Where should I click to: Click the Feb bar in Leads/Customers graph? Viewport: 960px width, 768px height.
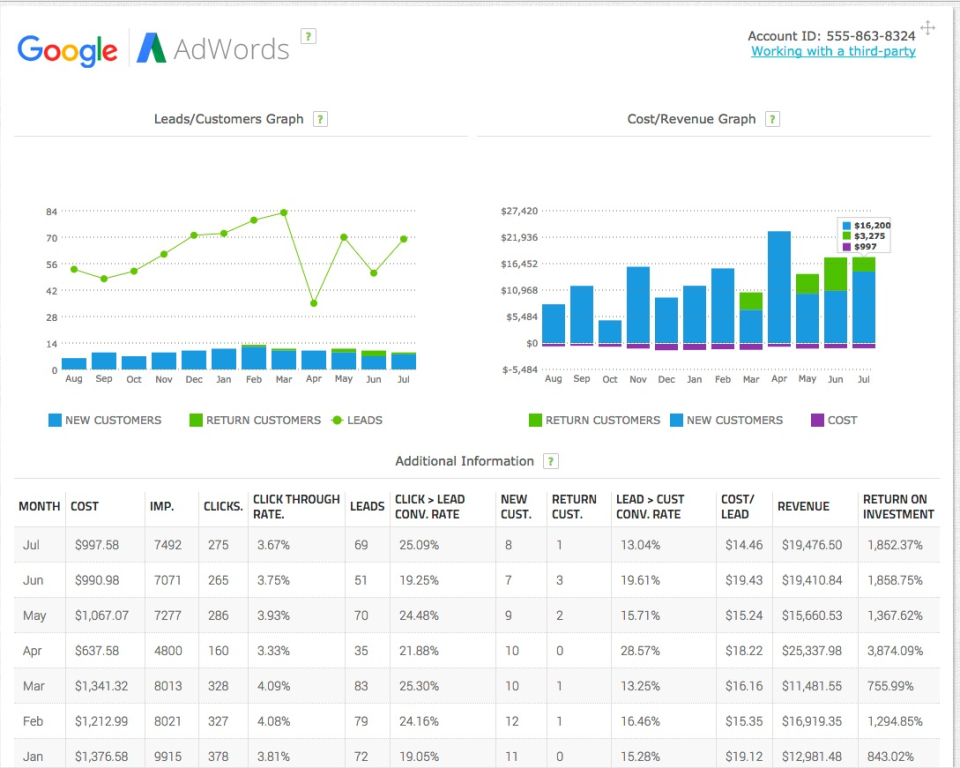point(254,357)
